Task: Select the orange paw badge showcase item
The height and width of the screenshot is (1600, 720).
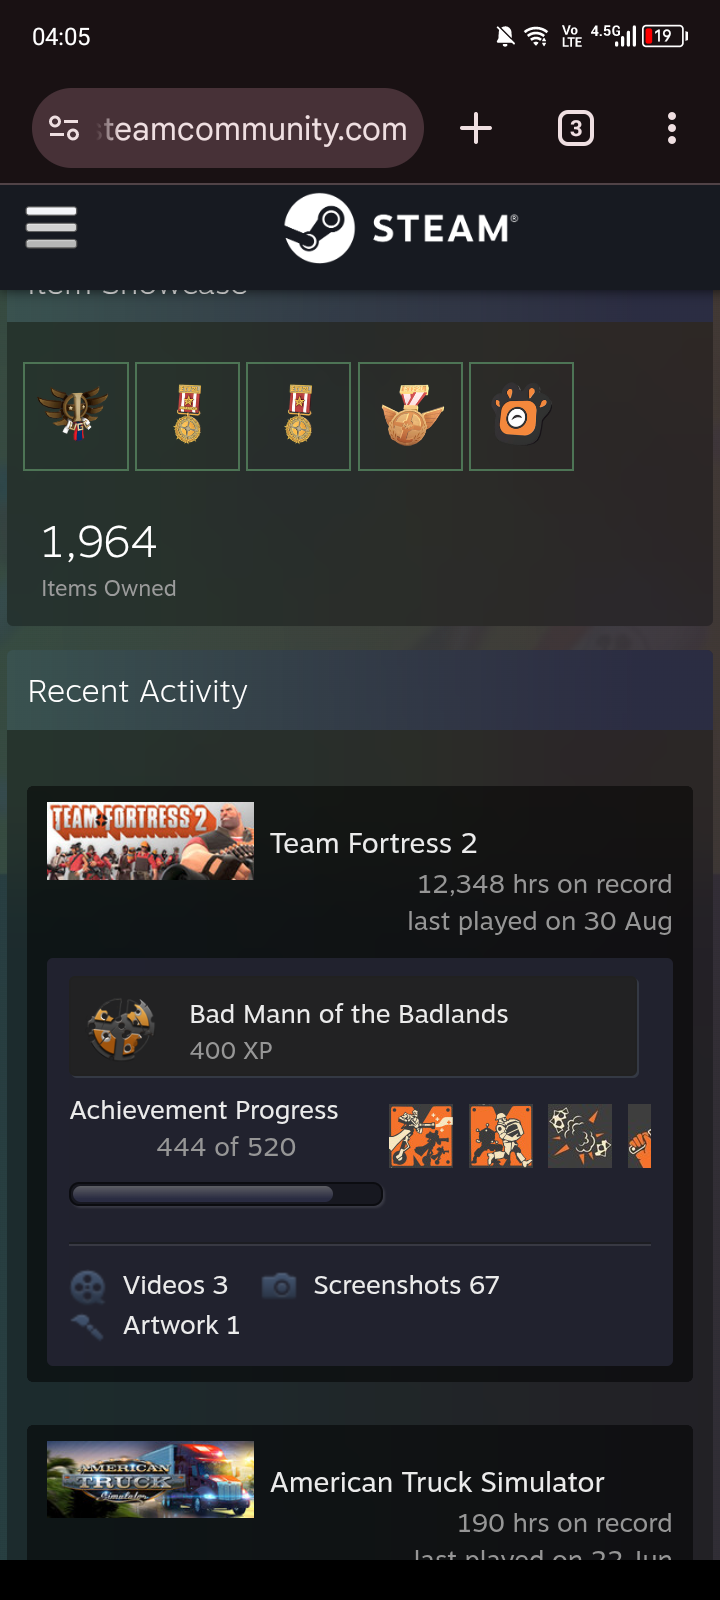Action: (x=522, y=416)
